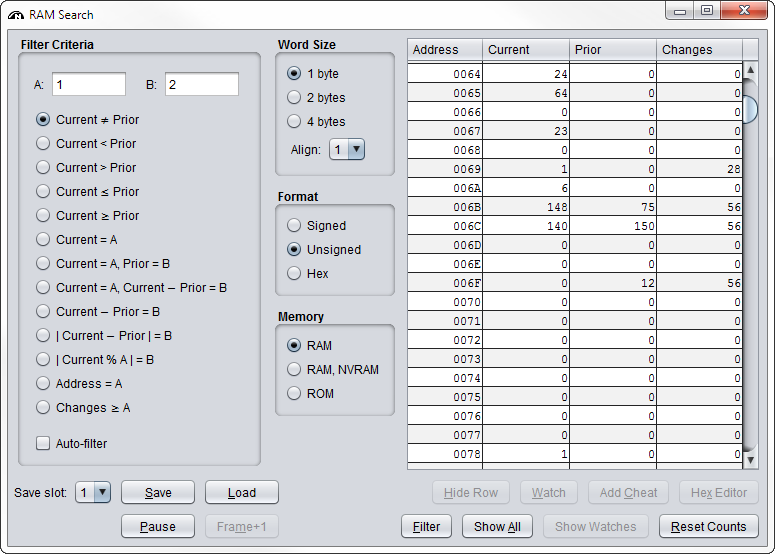Load the saved search slot
Image resolution: width=775 pixels, height=554 pixels.
point(241,492)
